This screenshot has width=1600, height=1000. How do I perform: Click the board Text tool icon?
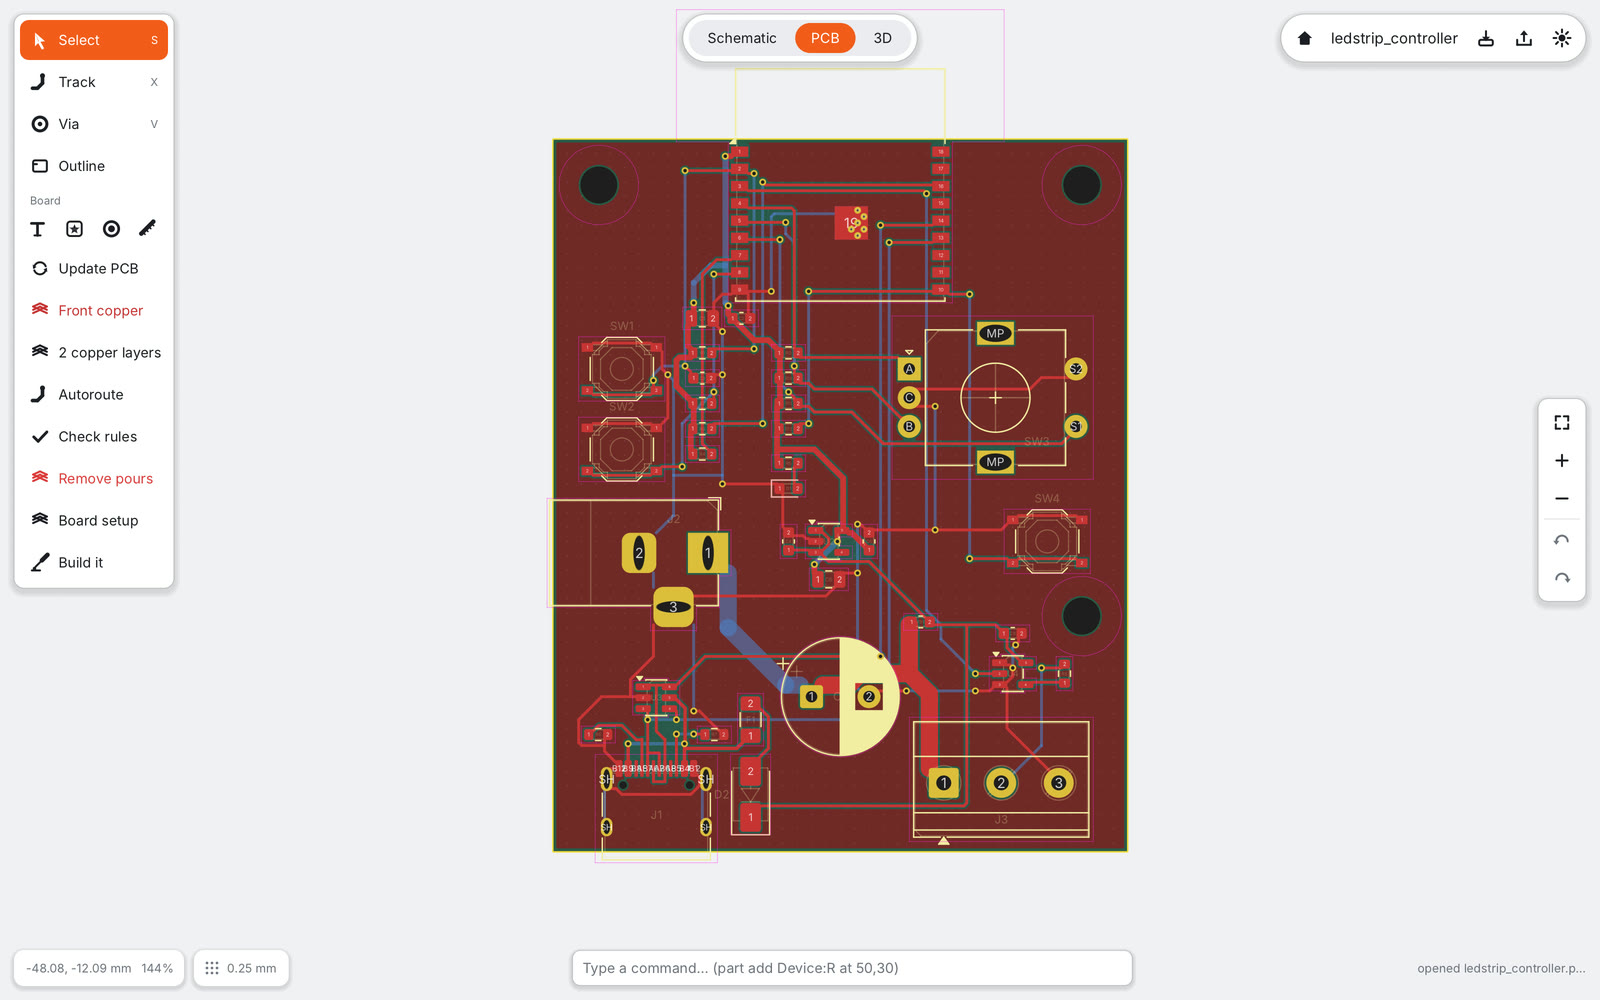pyautogui.click(x=38, y=229)
